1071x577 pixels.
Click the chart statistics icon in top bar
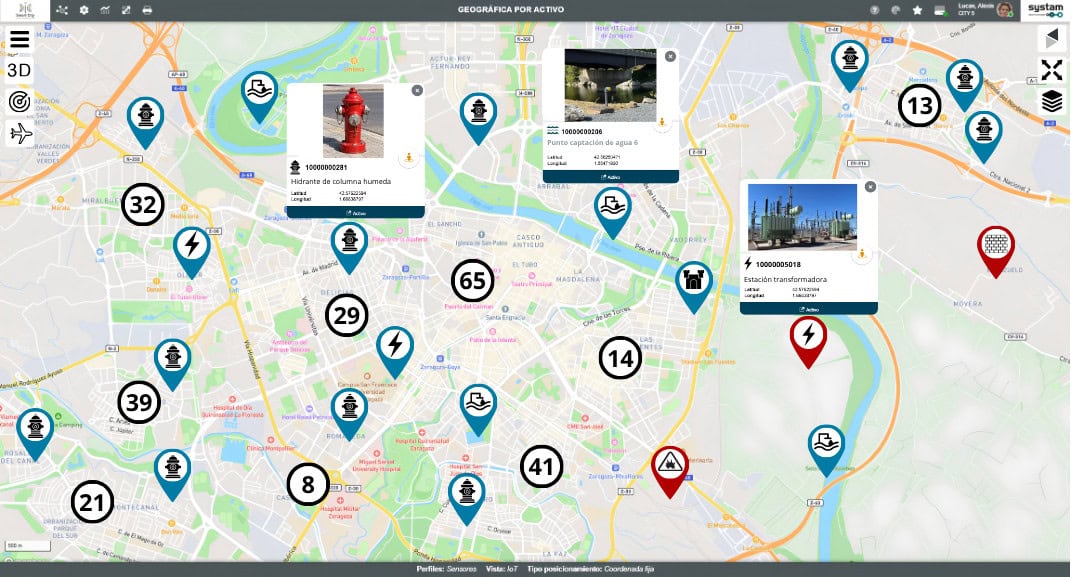pos(105,10)
